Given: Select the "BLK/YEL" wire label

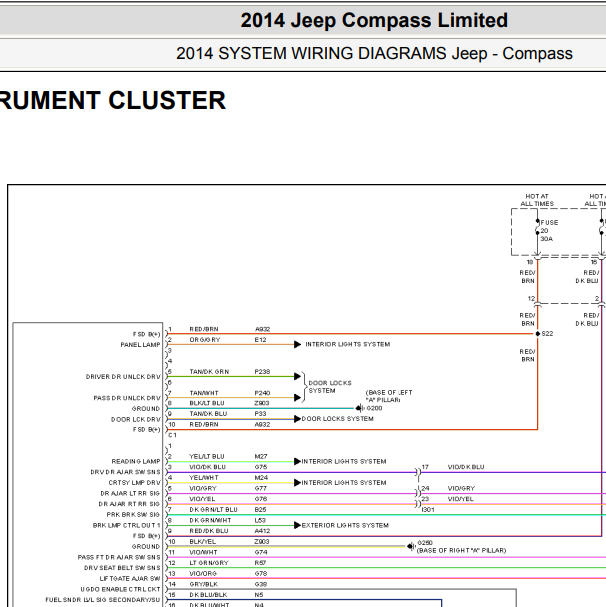Looking at the screenshot, I should (203, 542).
